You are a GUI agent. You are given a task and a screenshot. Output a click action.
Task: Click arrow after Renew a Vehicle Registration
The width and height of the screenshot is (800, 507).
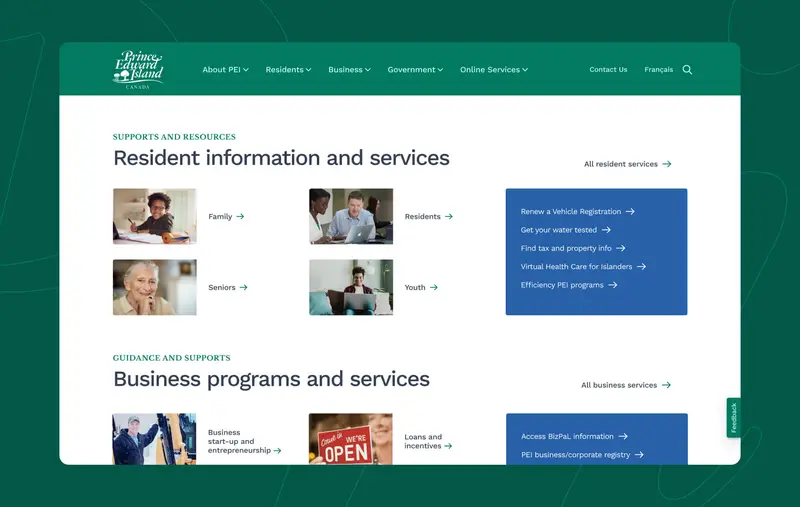click(630, 212)
